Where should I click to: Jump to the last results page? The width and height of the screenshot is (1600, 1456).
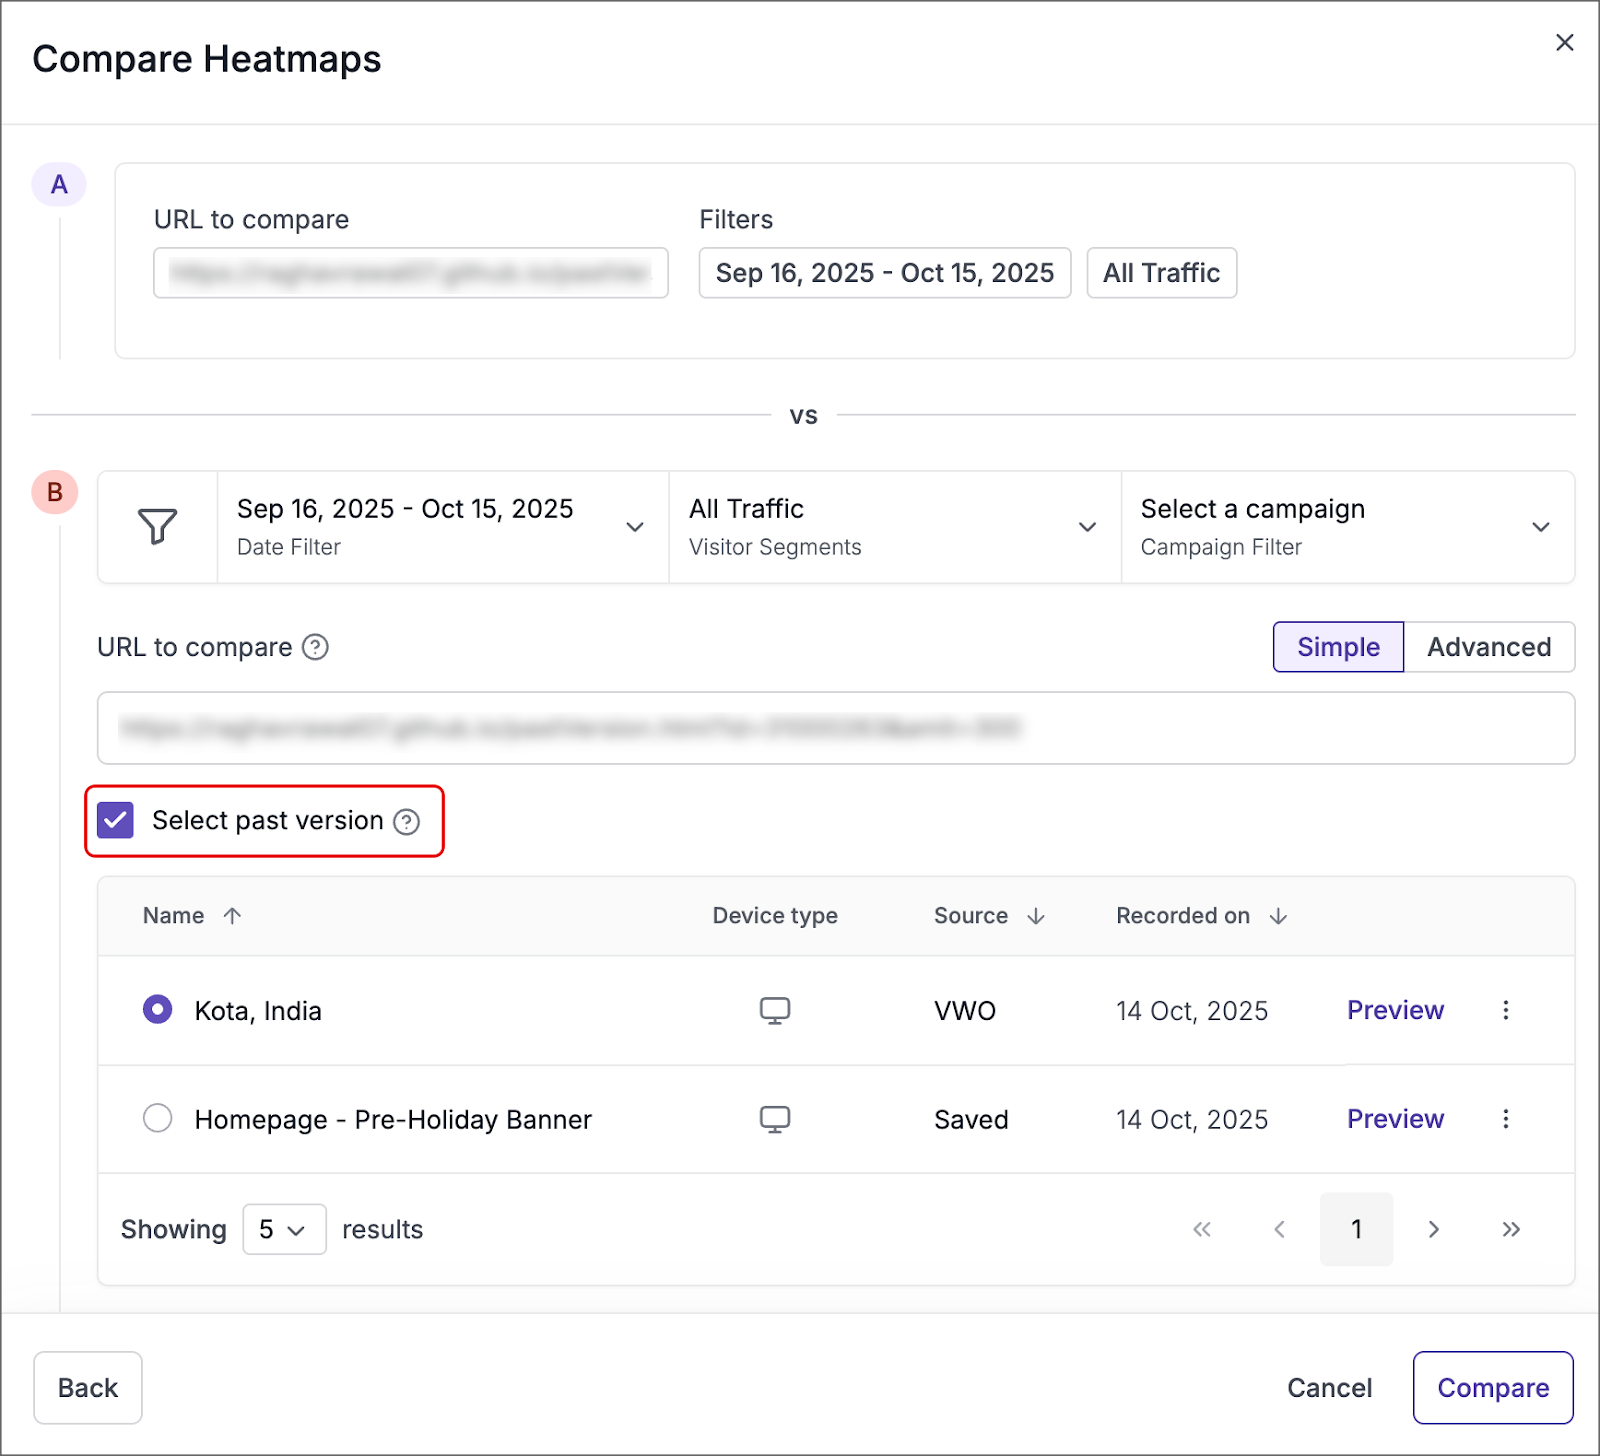[1510, 1229]
